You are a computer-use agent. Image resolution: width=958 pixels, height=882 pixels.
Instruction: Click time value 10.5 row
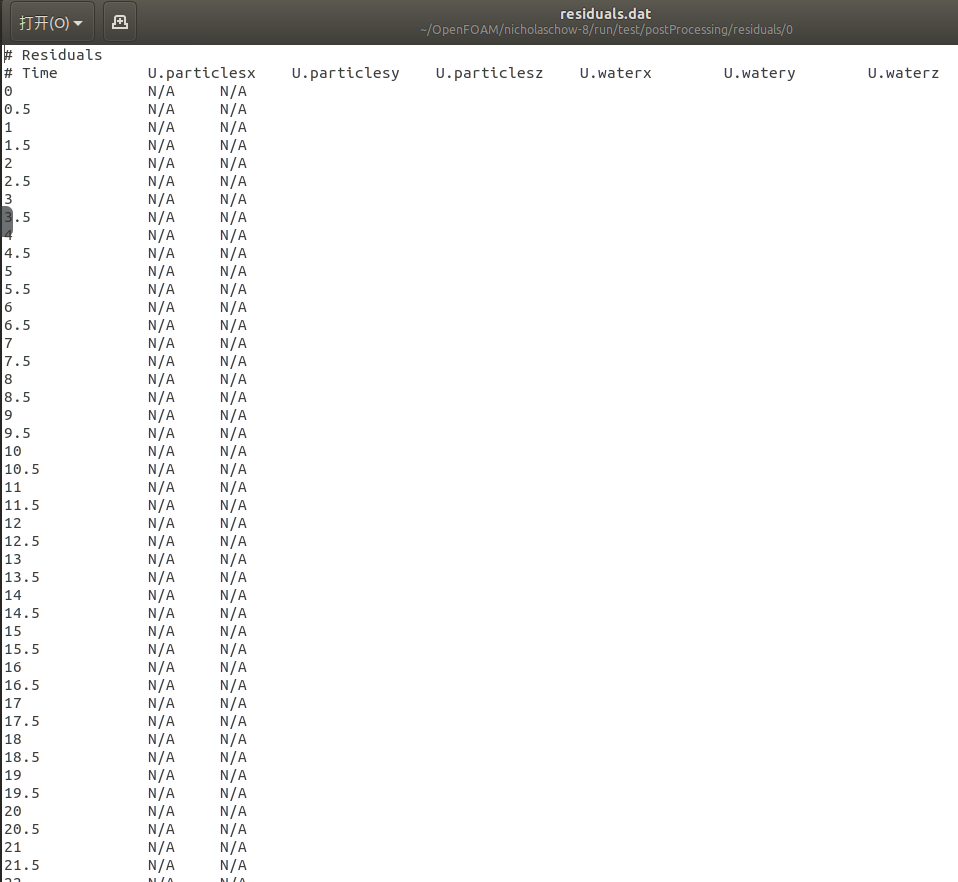(x=22, y=470)
